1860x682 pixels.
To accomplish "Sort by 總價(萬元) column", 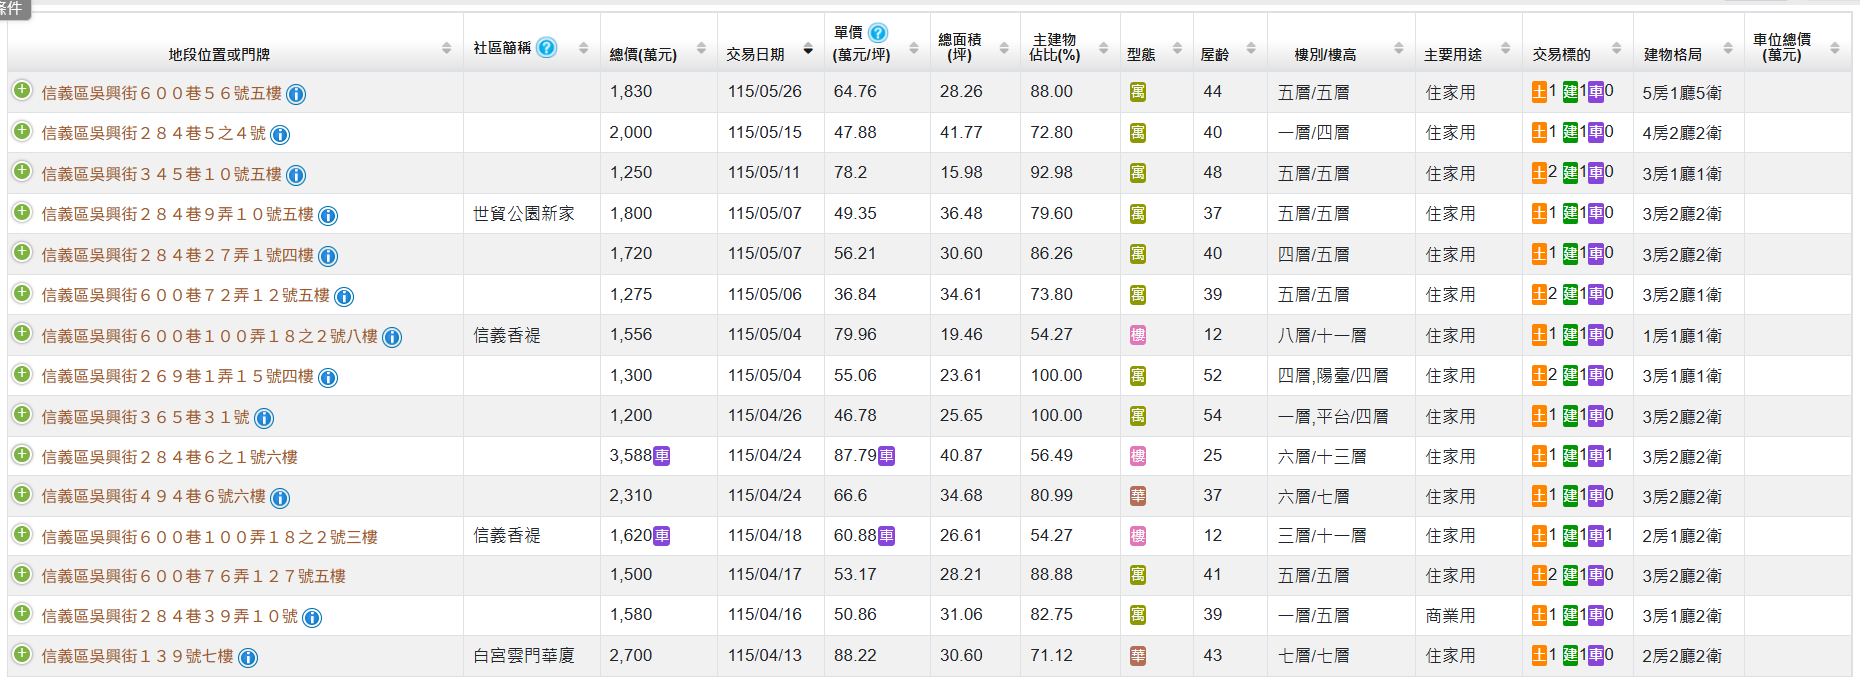I will 701,48.
